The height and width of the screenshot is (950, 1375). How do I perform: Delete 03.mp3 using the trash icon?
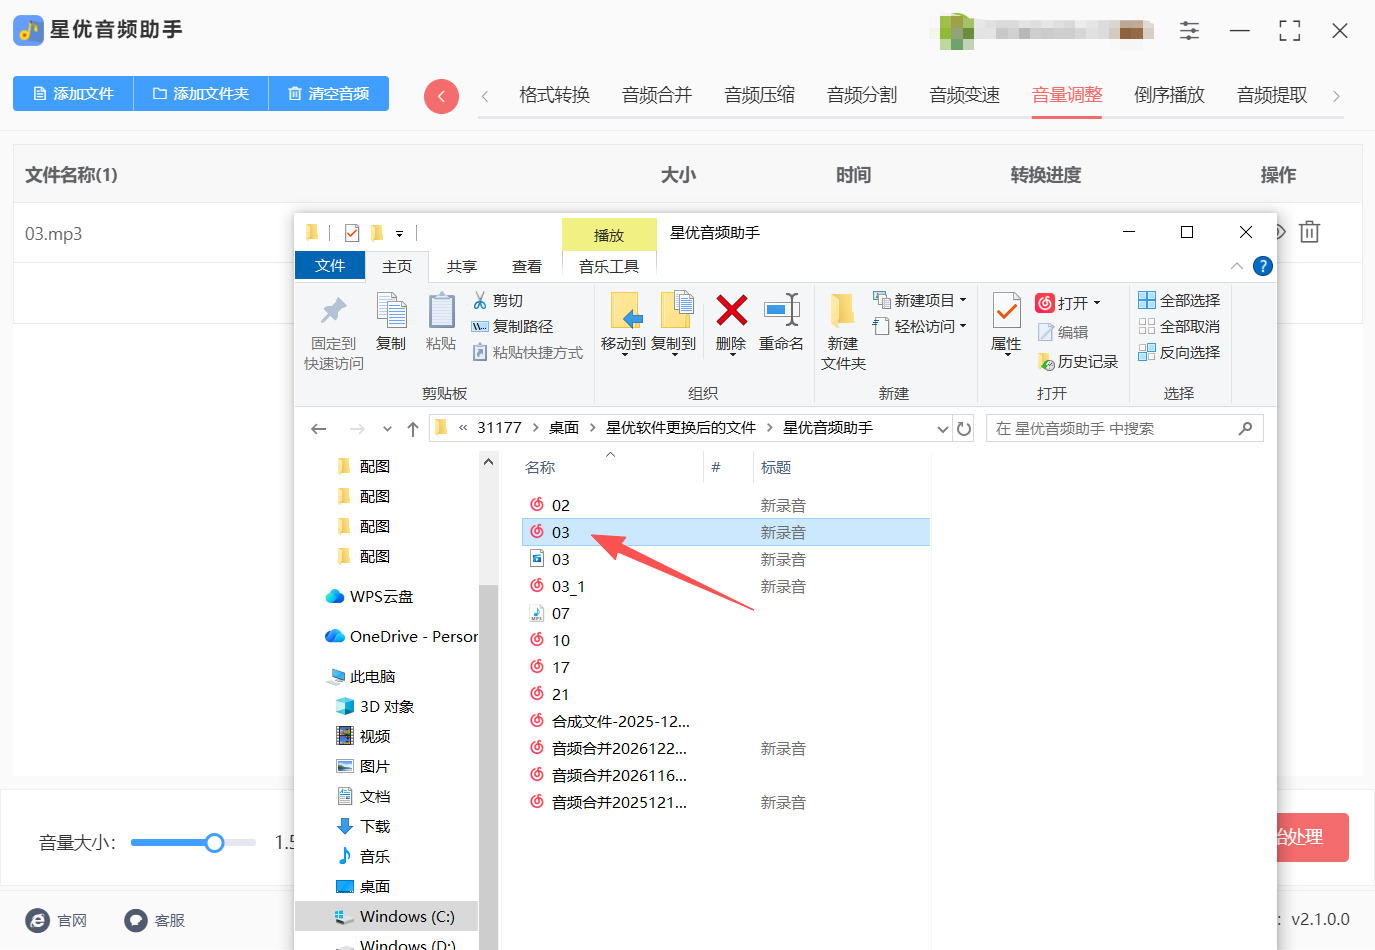coord(1309,232)
